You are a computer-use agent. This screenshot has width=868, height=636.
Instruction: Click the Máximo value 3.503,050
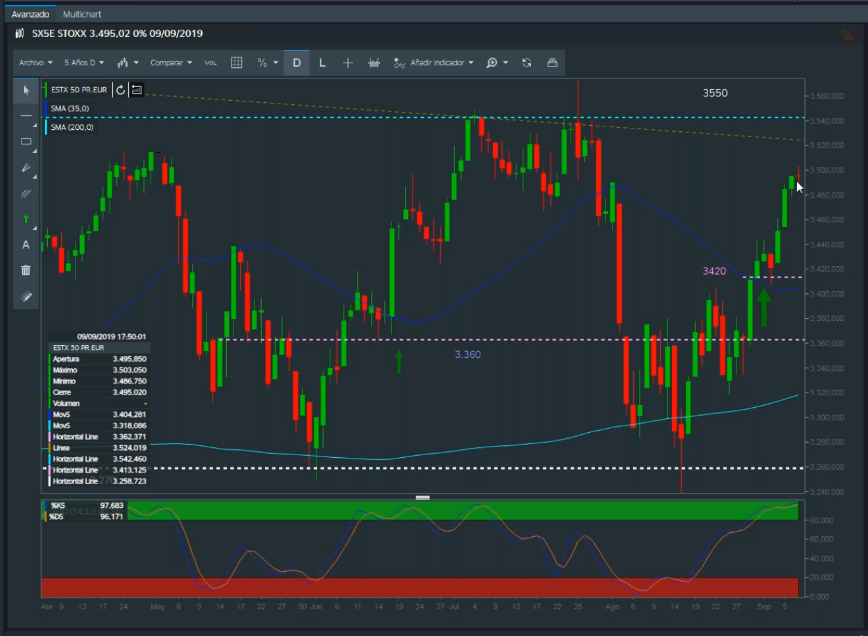click(x=130, y=370)
